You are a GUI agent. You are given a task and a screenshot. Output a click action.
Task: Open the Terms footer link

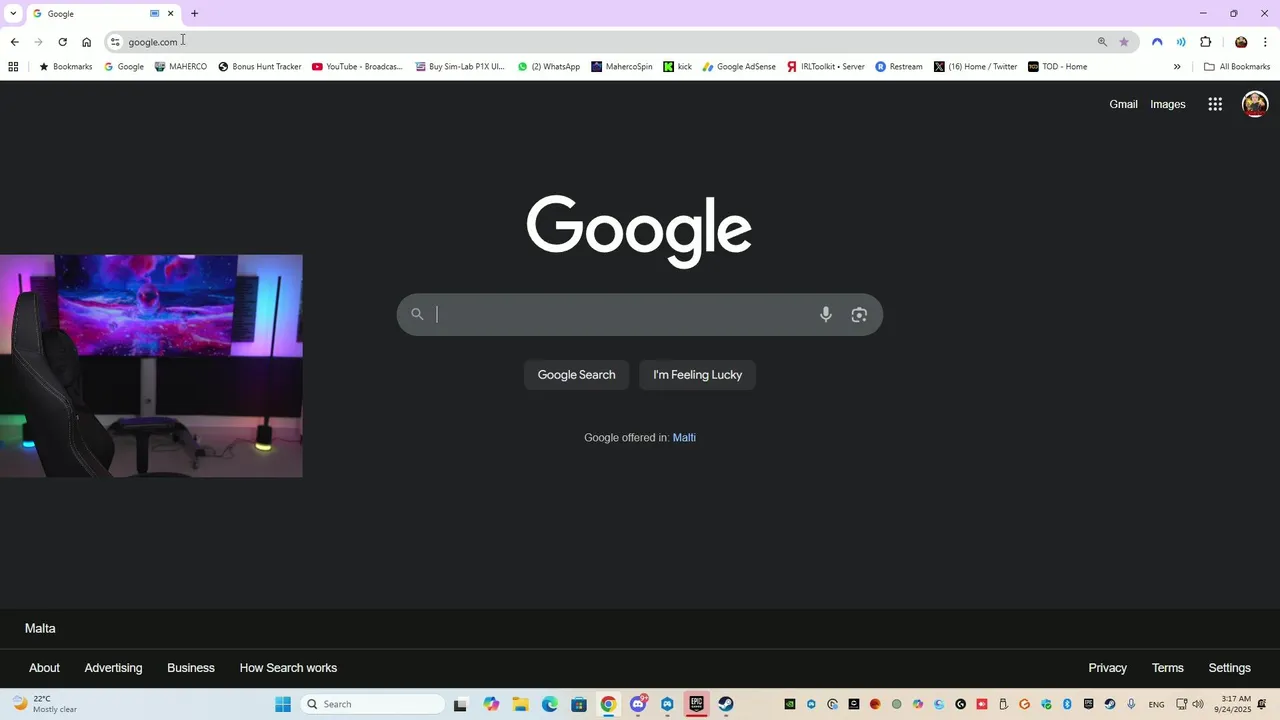click(x=1167, y=668)
